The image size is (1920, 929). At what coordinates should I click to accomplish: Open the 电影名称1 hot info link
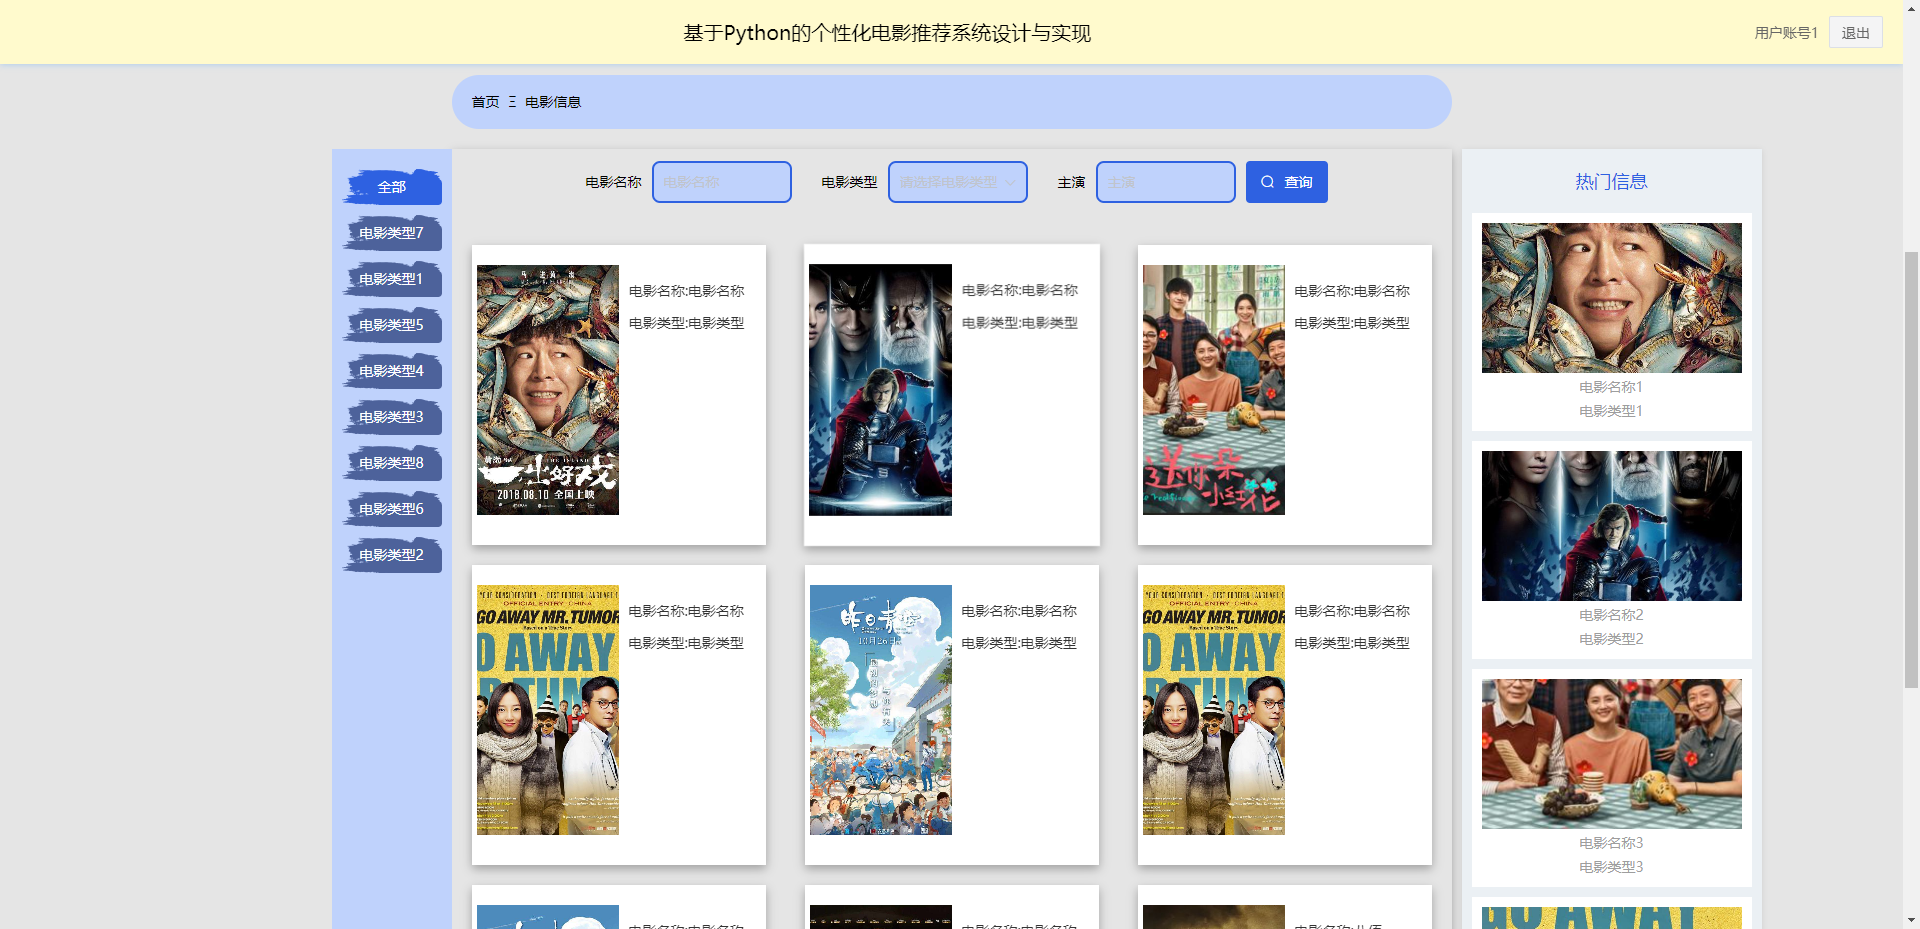[1610, 386]
